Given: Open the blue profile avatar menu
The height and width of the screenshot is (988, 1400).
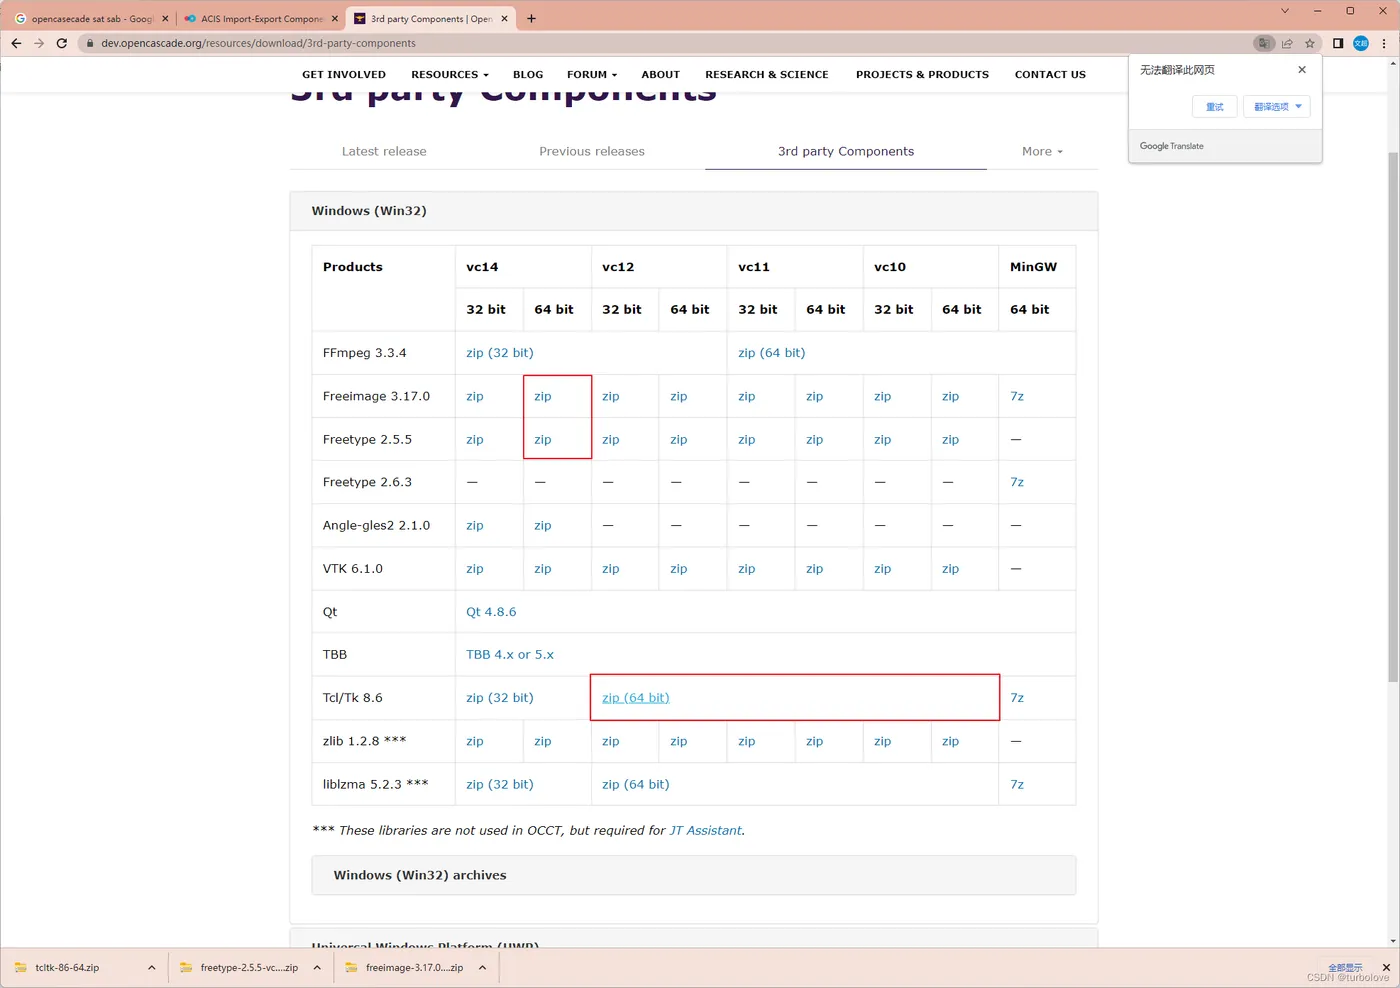Looking at the screenshot, I should tap(1361, 43).
